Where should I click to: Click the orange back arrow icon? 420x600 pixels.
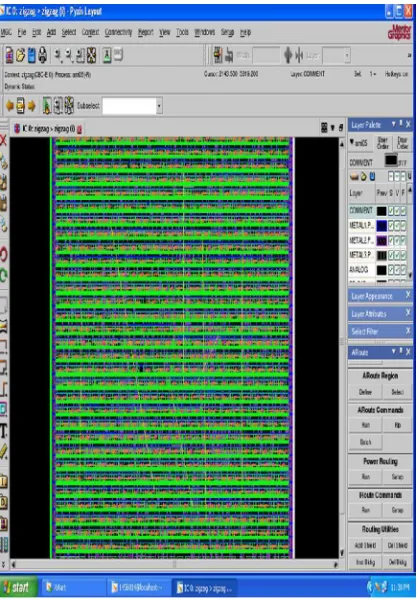click(x=9, y=106)
